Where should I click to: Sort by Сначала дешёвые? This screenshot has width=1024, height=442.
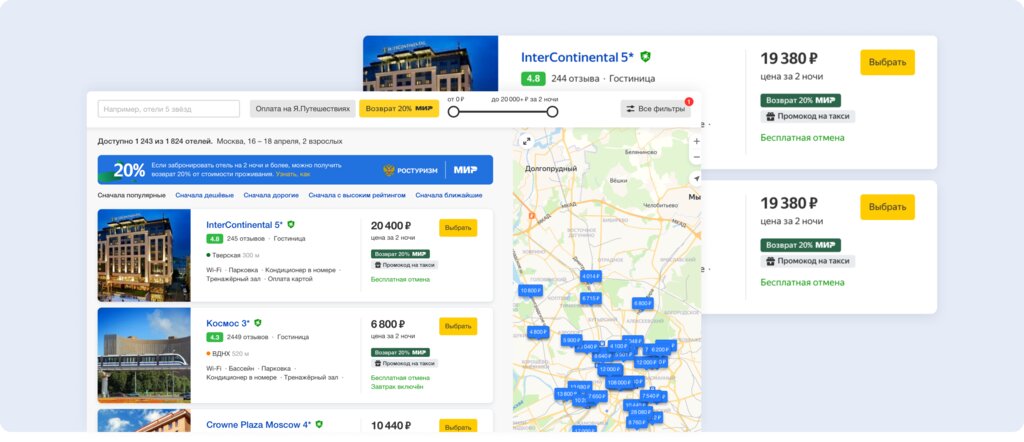coord(204,195)
